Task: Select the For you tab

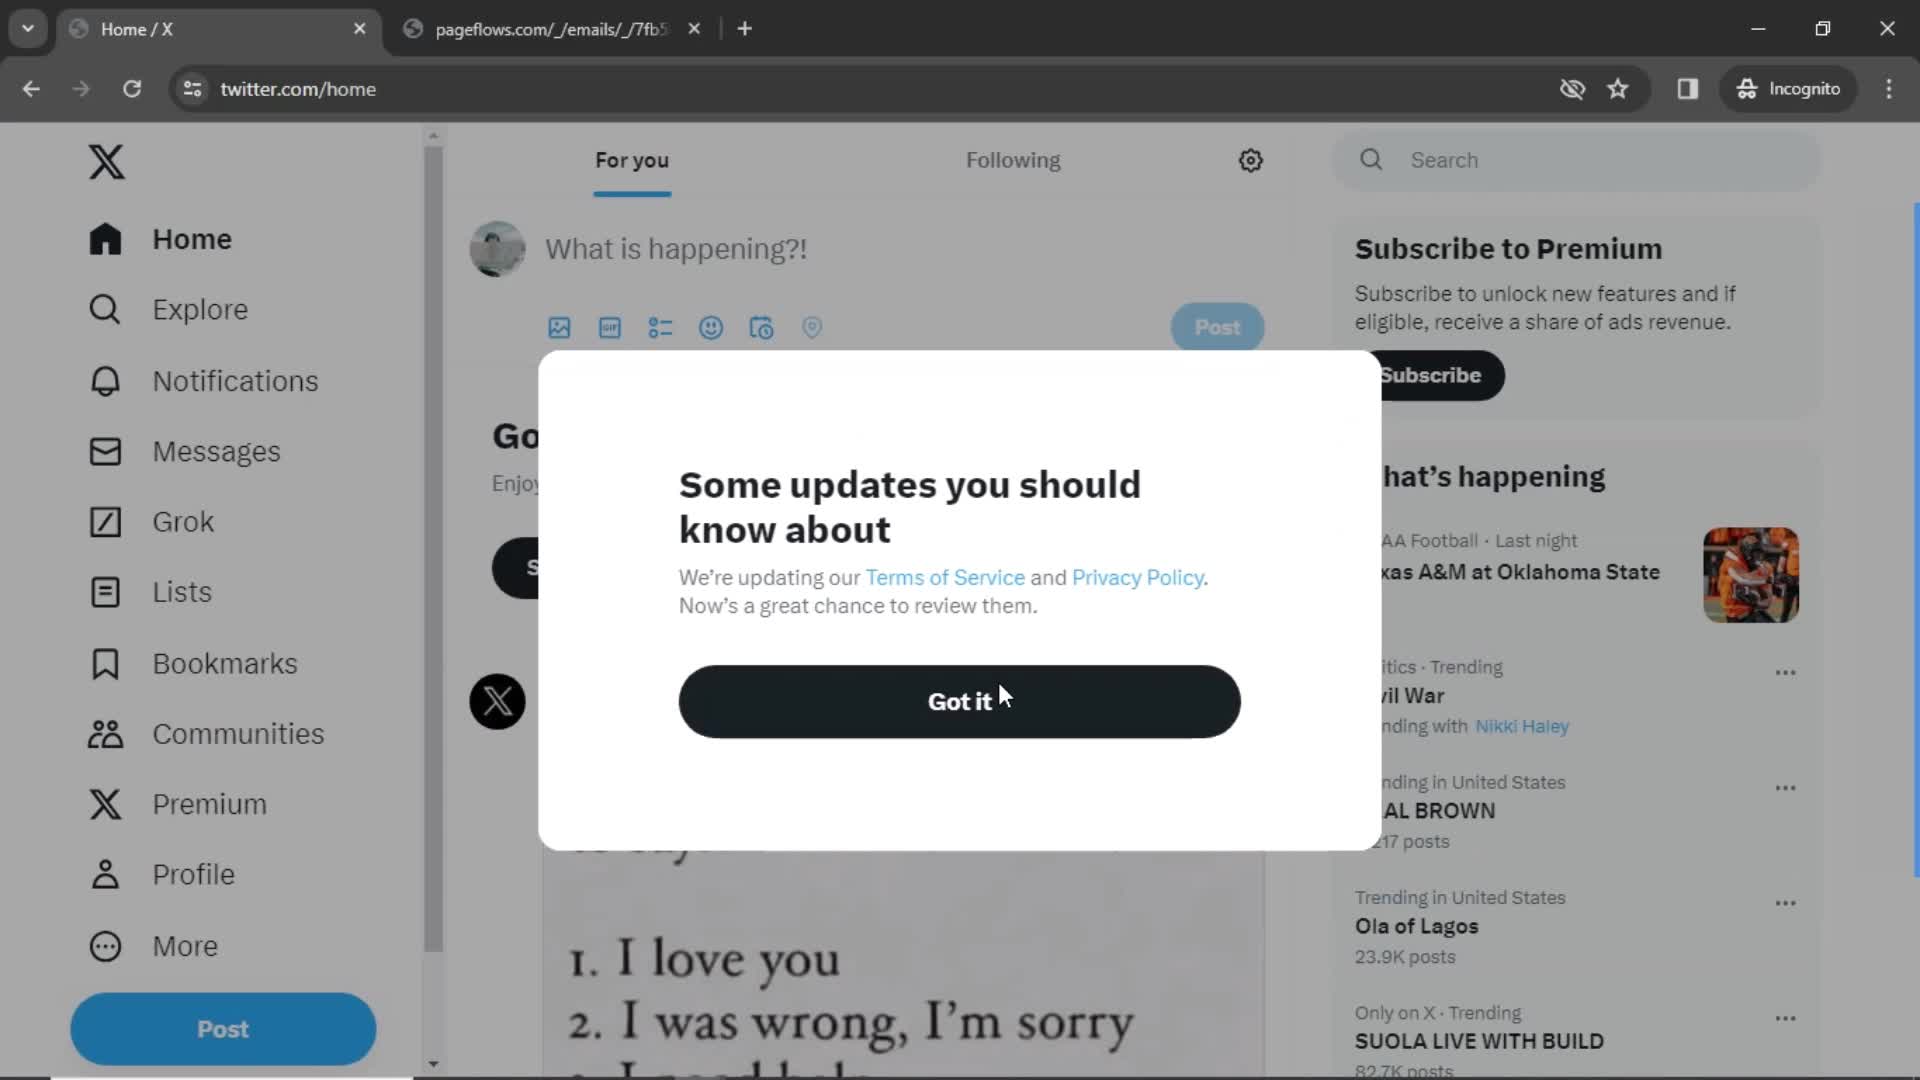Action: click(633, 160)
